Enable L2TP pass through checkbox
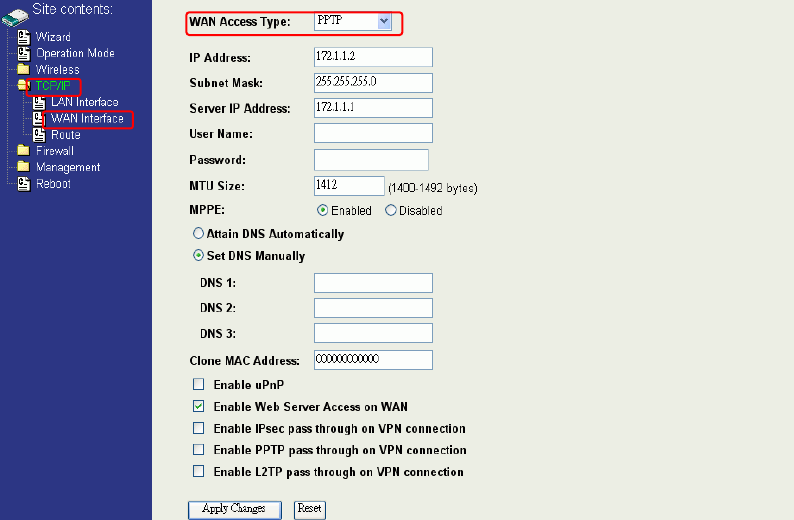This screenshot has height=520, width=794. coord(198,471)
